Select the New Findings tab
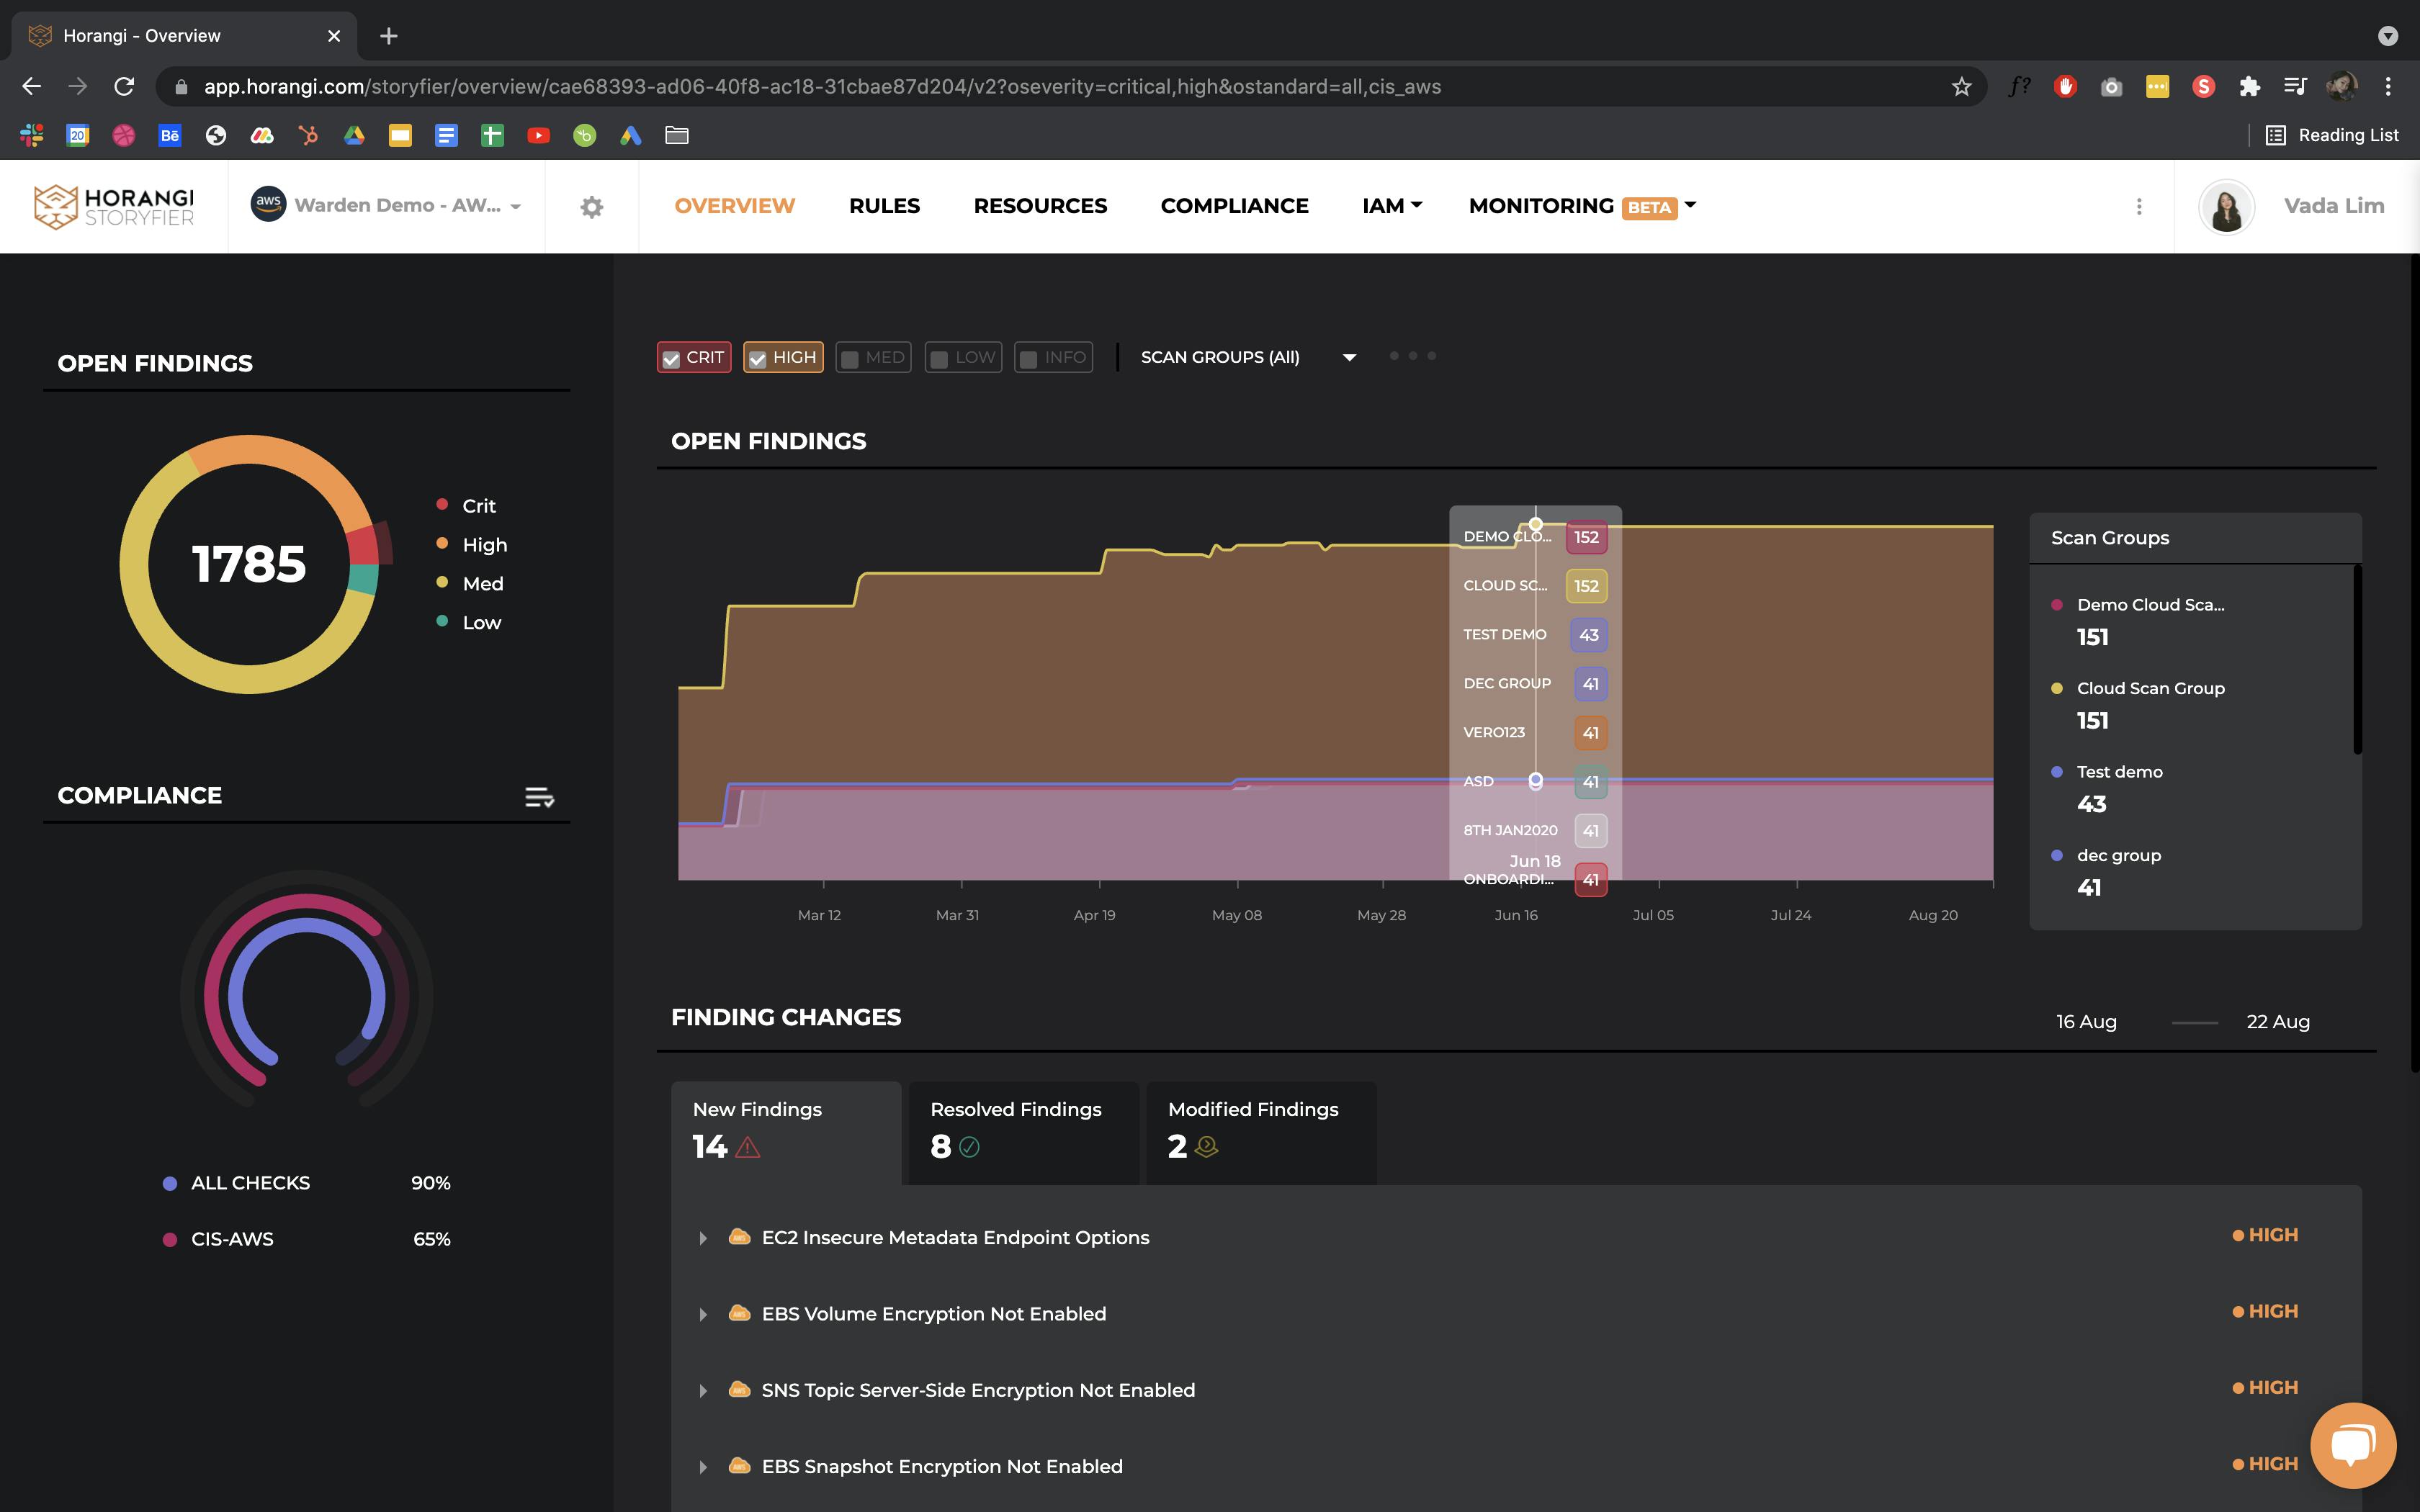 tap(786, 1133)
